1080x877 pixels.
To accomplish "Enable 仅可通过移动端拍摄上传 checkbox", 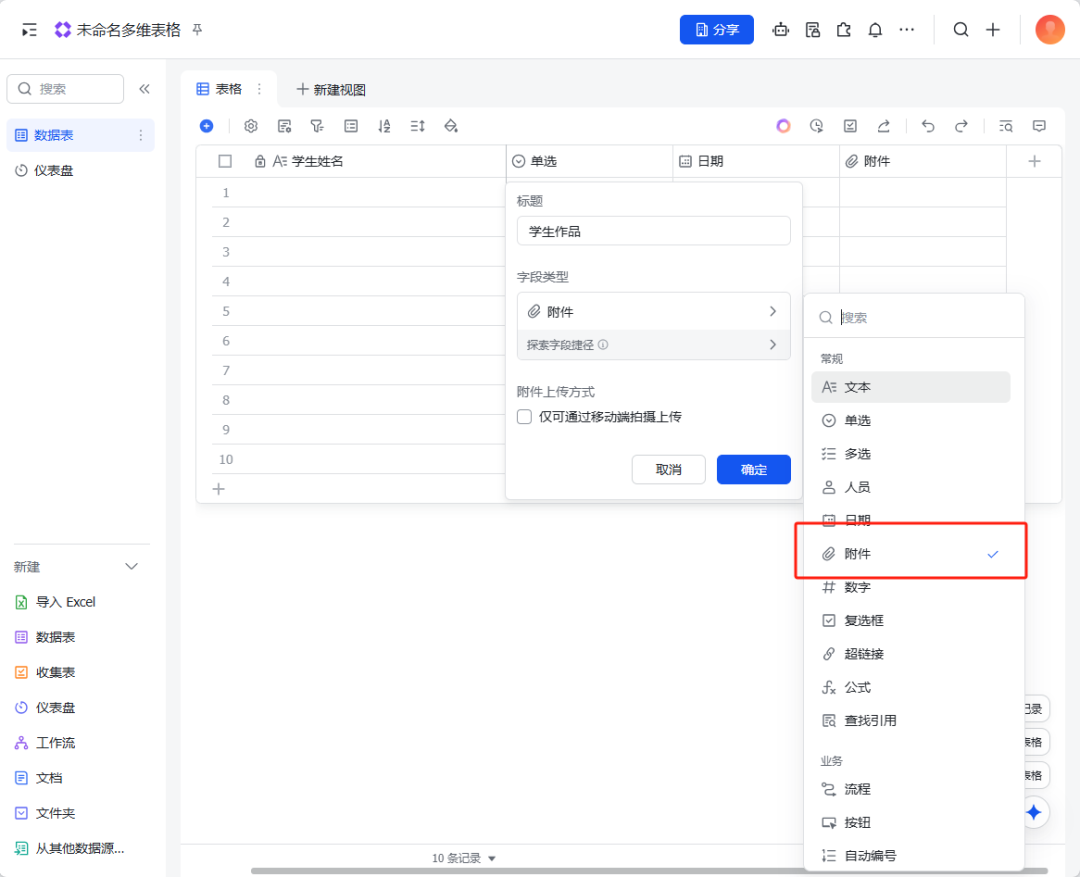I will tap(524, 417).
